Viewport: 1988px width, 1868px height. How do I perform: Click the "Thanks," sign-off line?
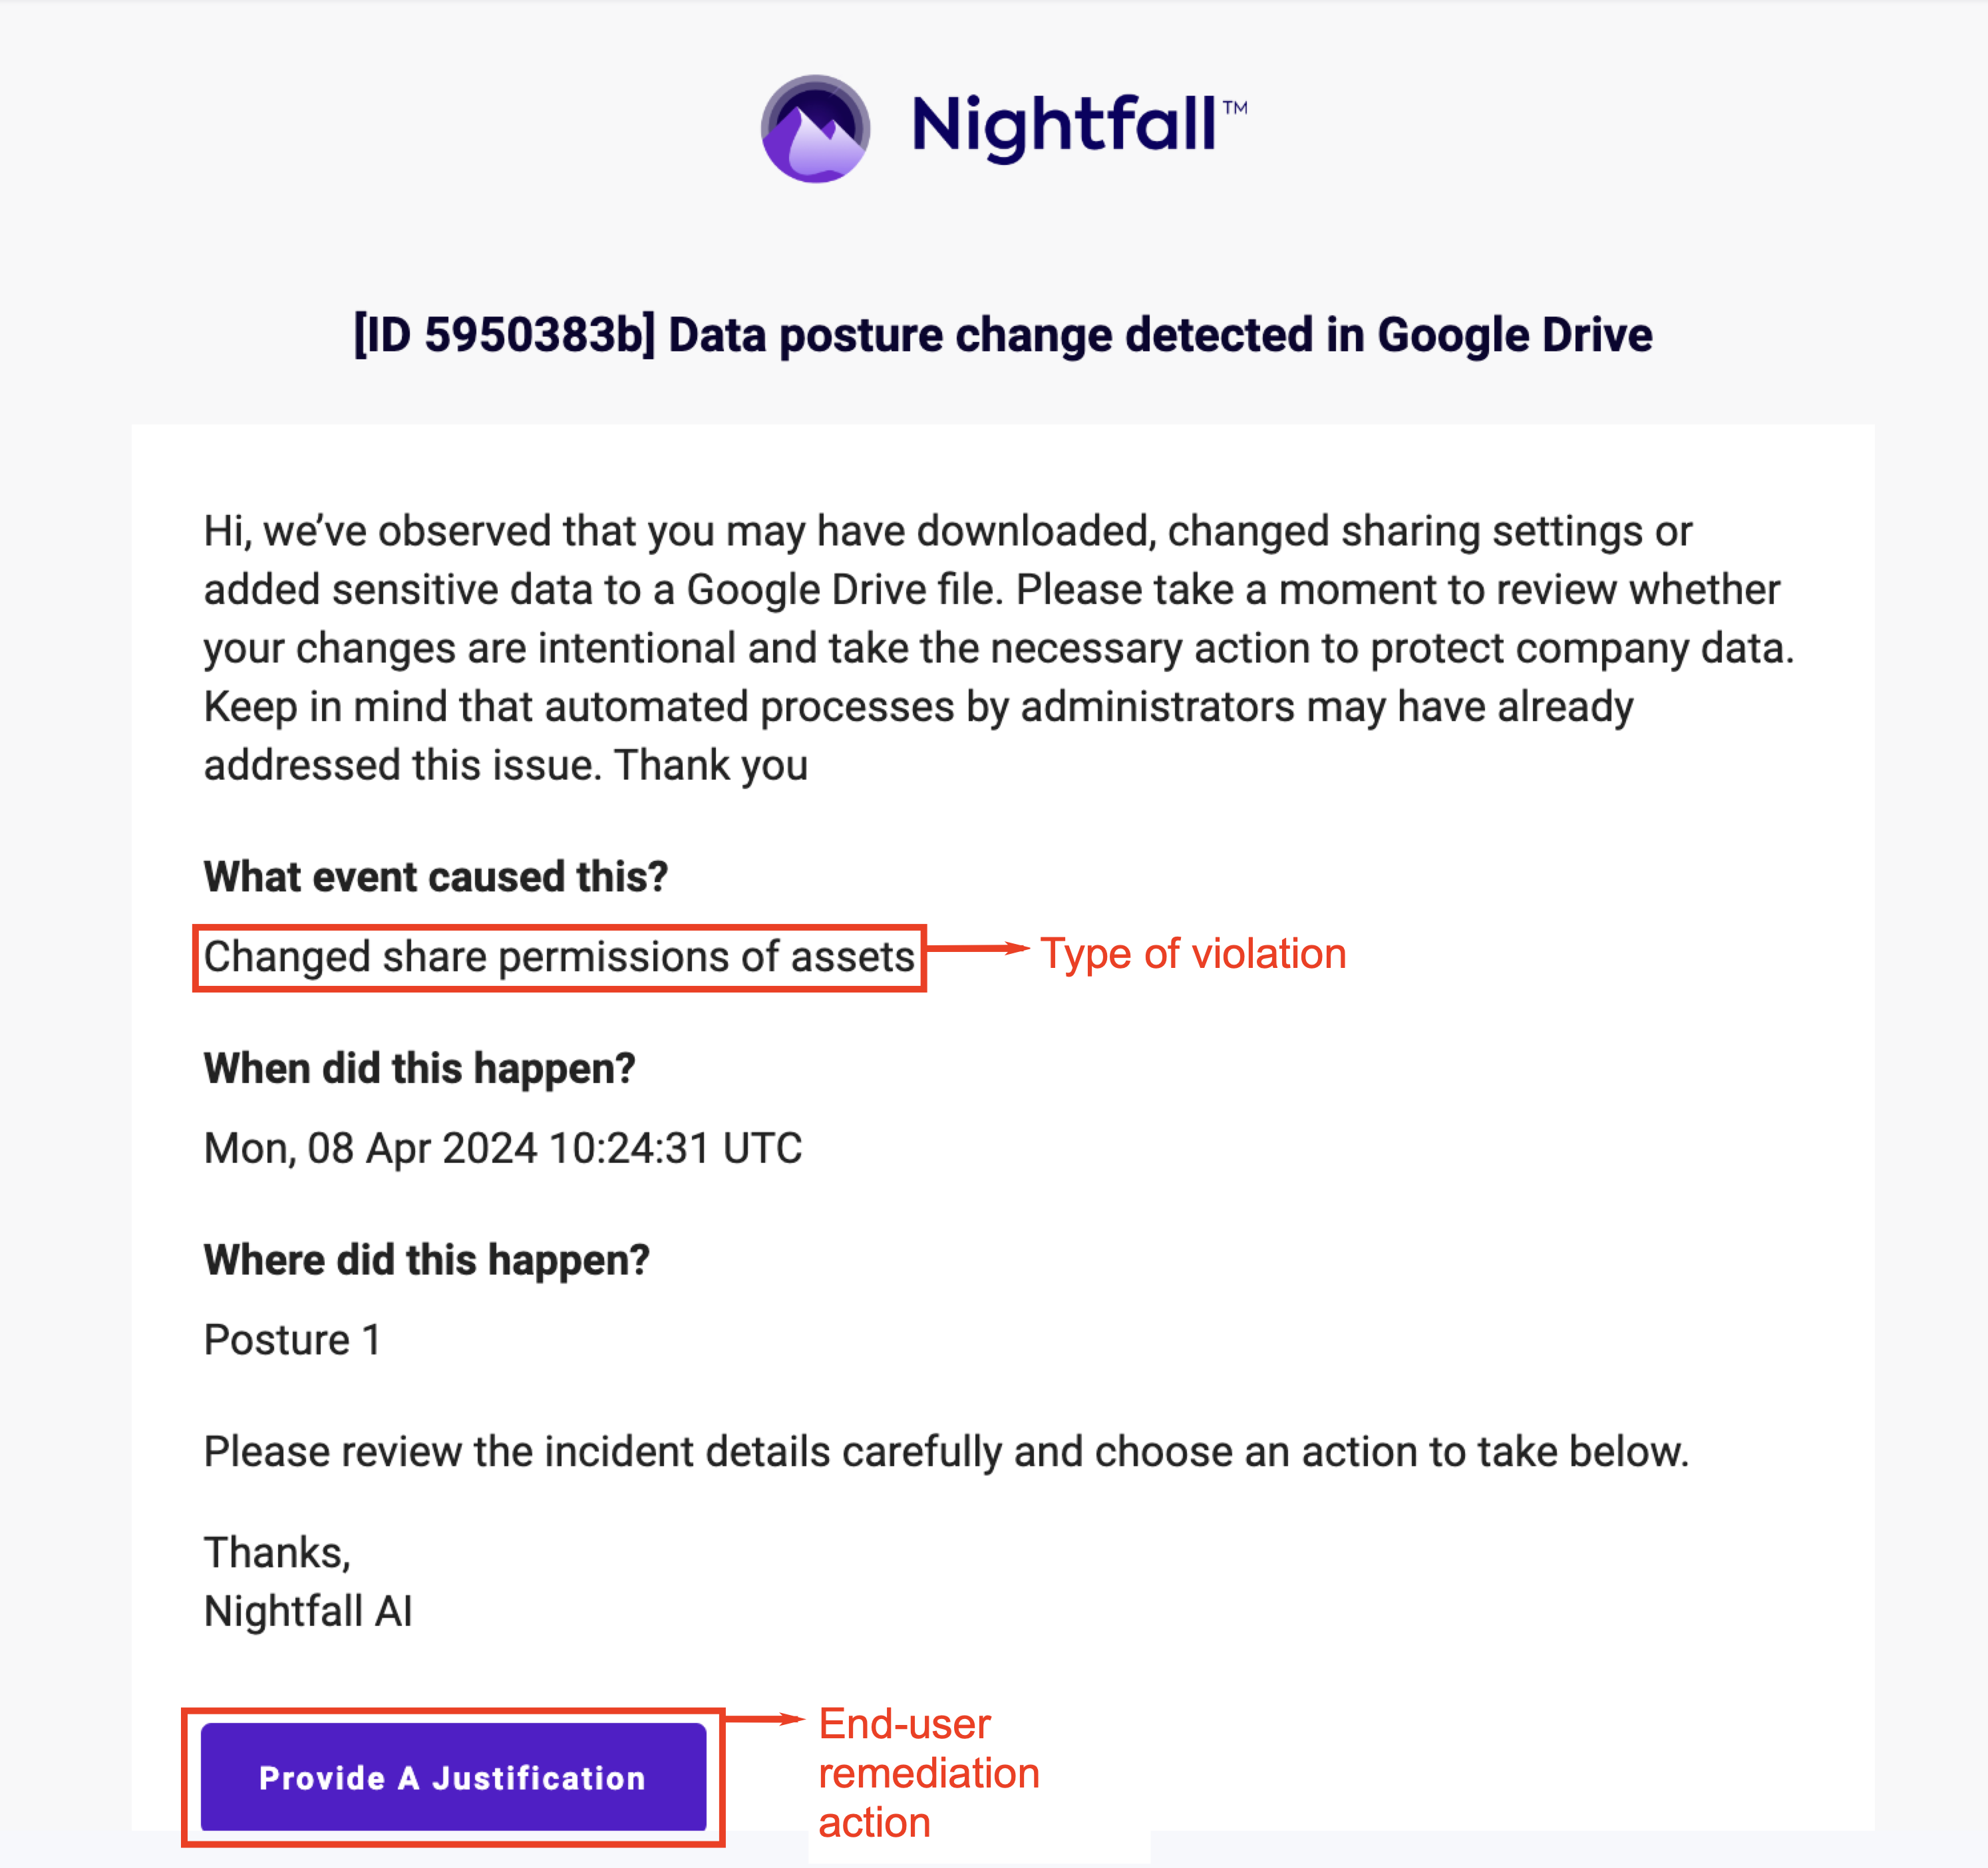coord(277,1553)
